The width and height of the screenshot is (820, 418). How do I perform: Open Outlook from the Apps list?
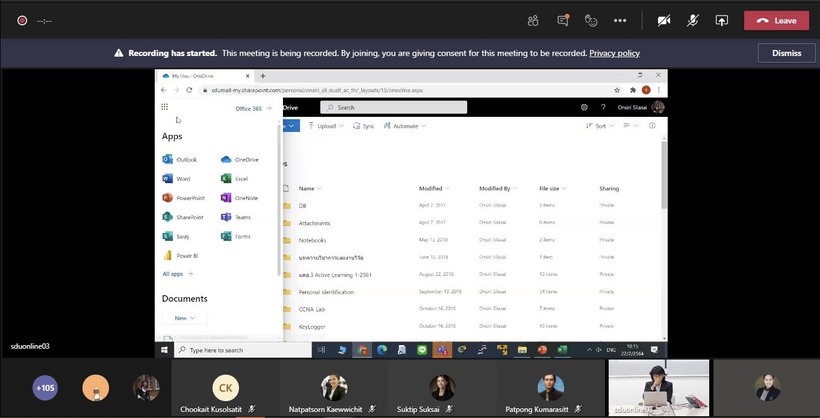click(180, 160)
